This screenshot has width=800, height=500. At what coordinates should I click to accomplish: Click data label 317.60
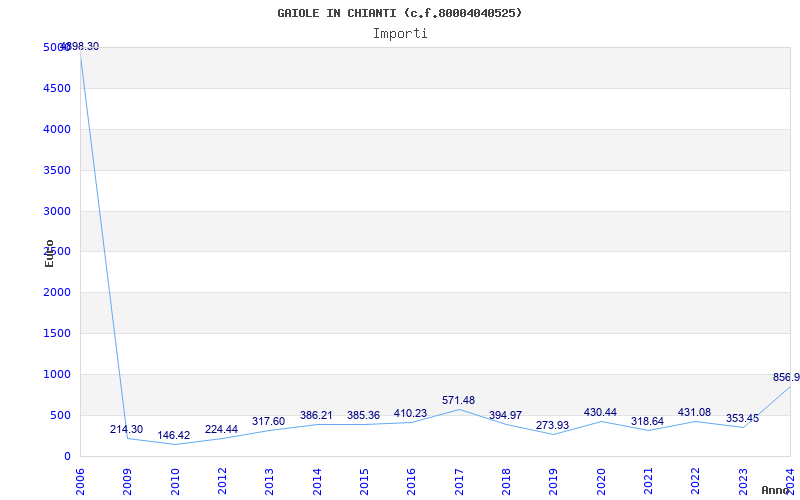coord(268,421)
